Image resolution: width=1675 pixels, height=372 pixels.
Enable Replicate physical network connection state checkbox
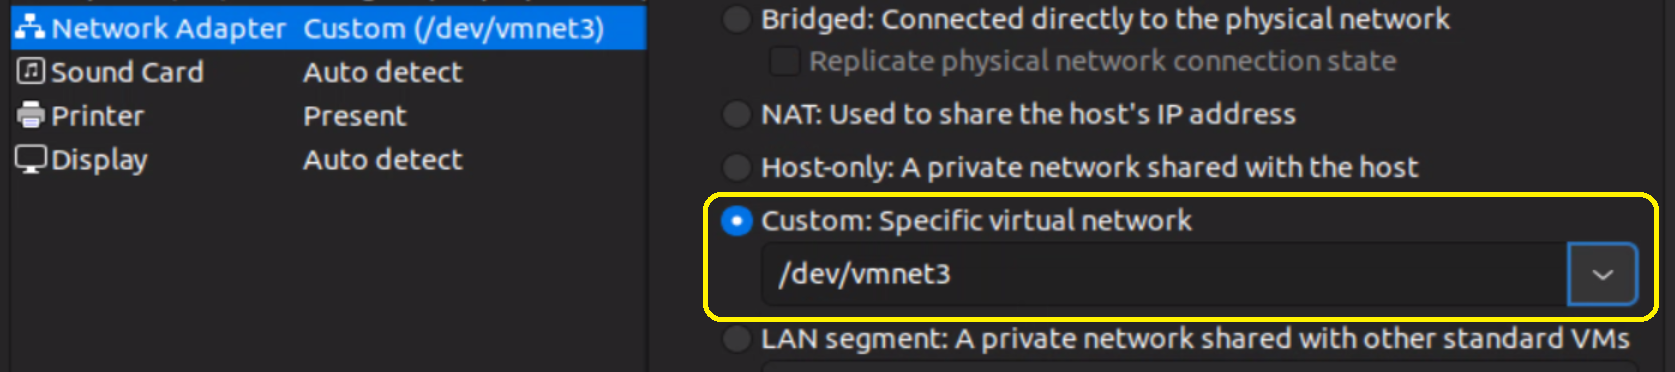784,61
